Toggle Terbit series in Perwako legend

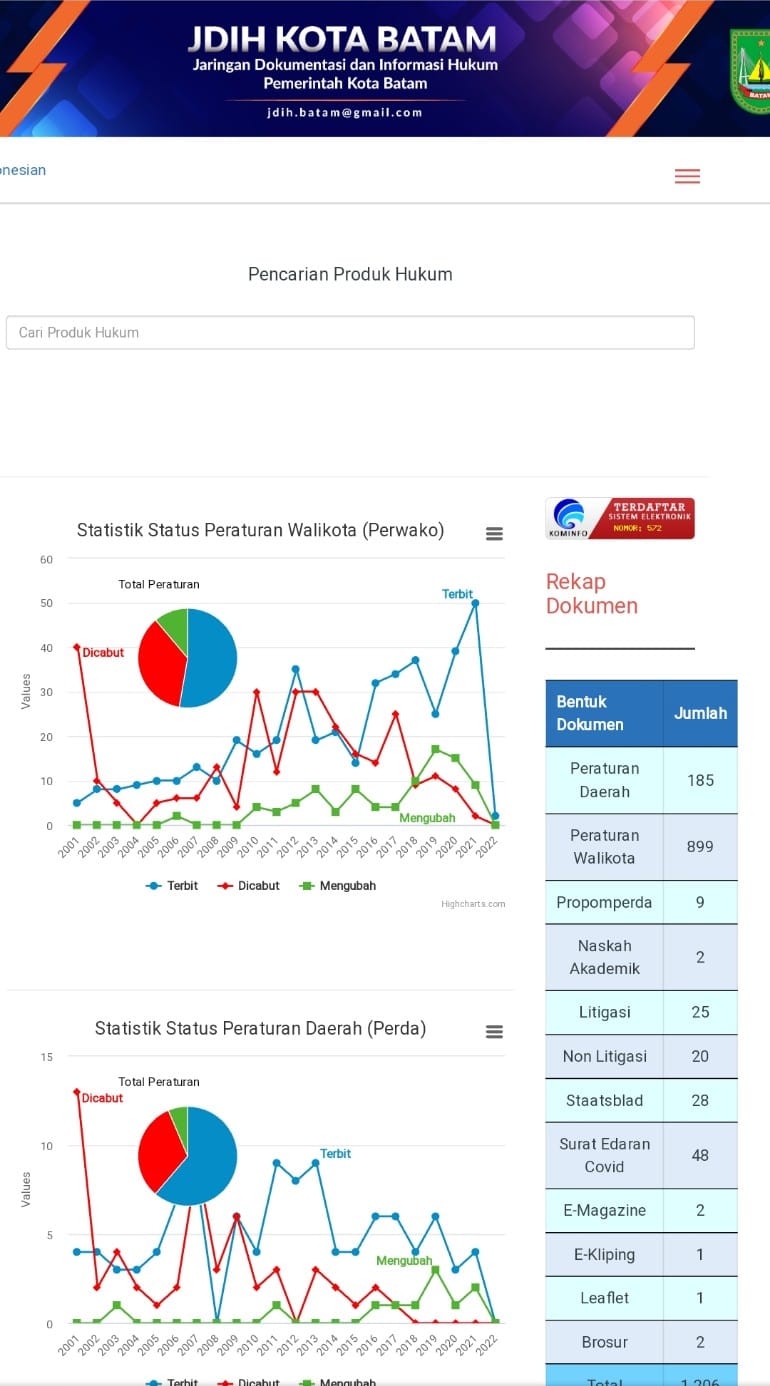pos(172,885)
